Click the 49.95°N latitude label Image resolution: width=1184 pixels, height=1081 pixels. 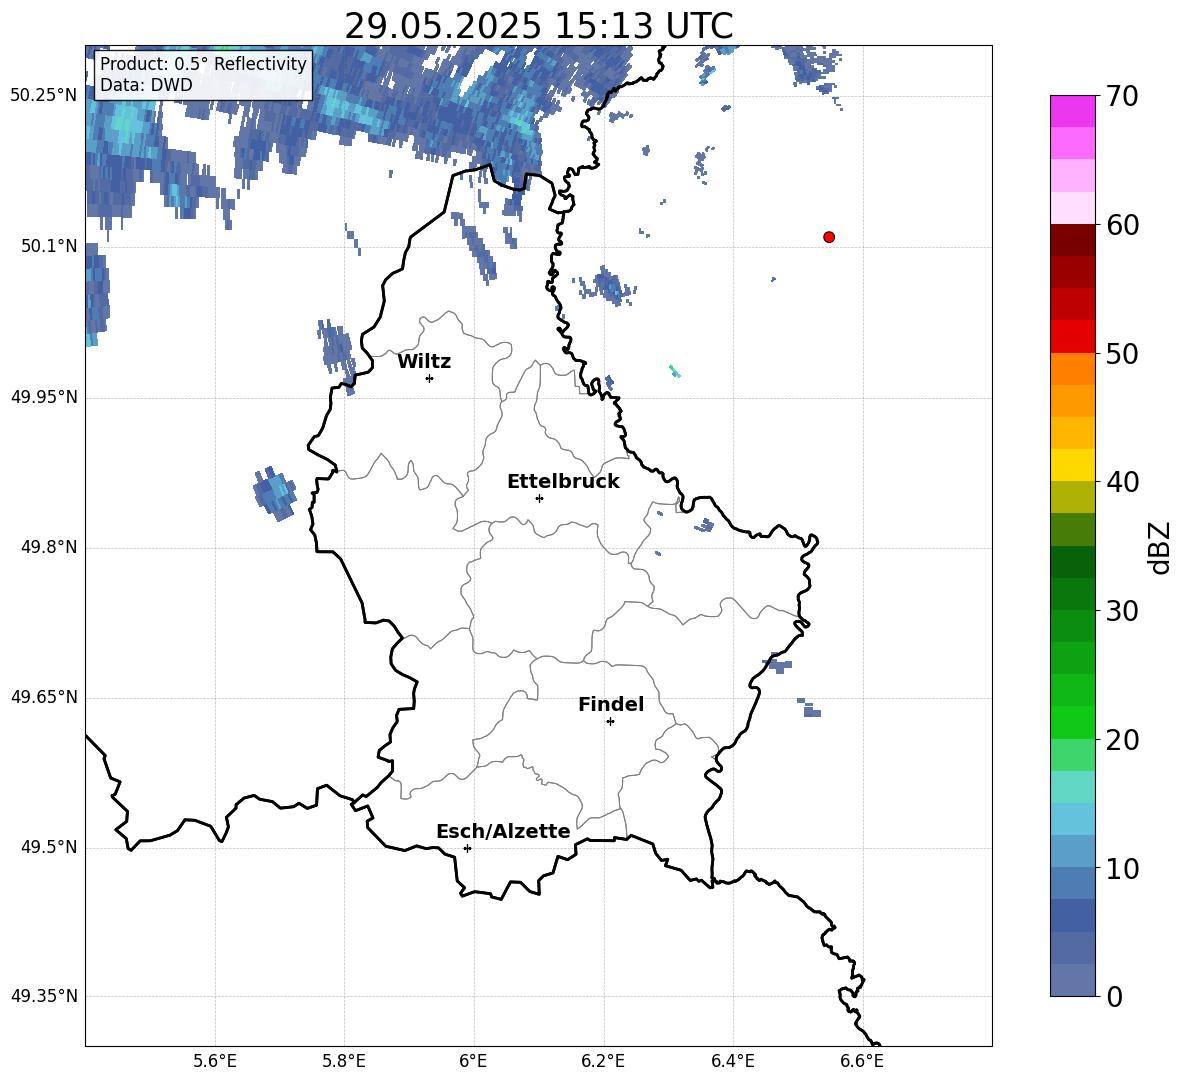pos(44,397)
